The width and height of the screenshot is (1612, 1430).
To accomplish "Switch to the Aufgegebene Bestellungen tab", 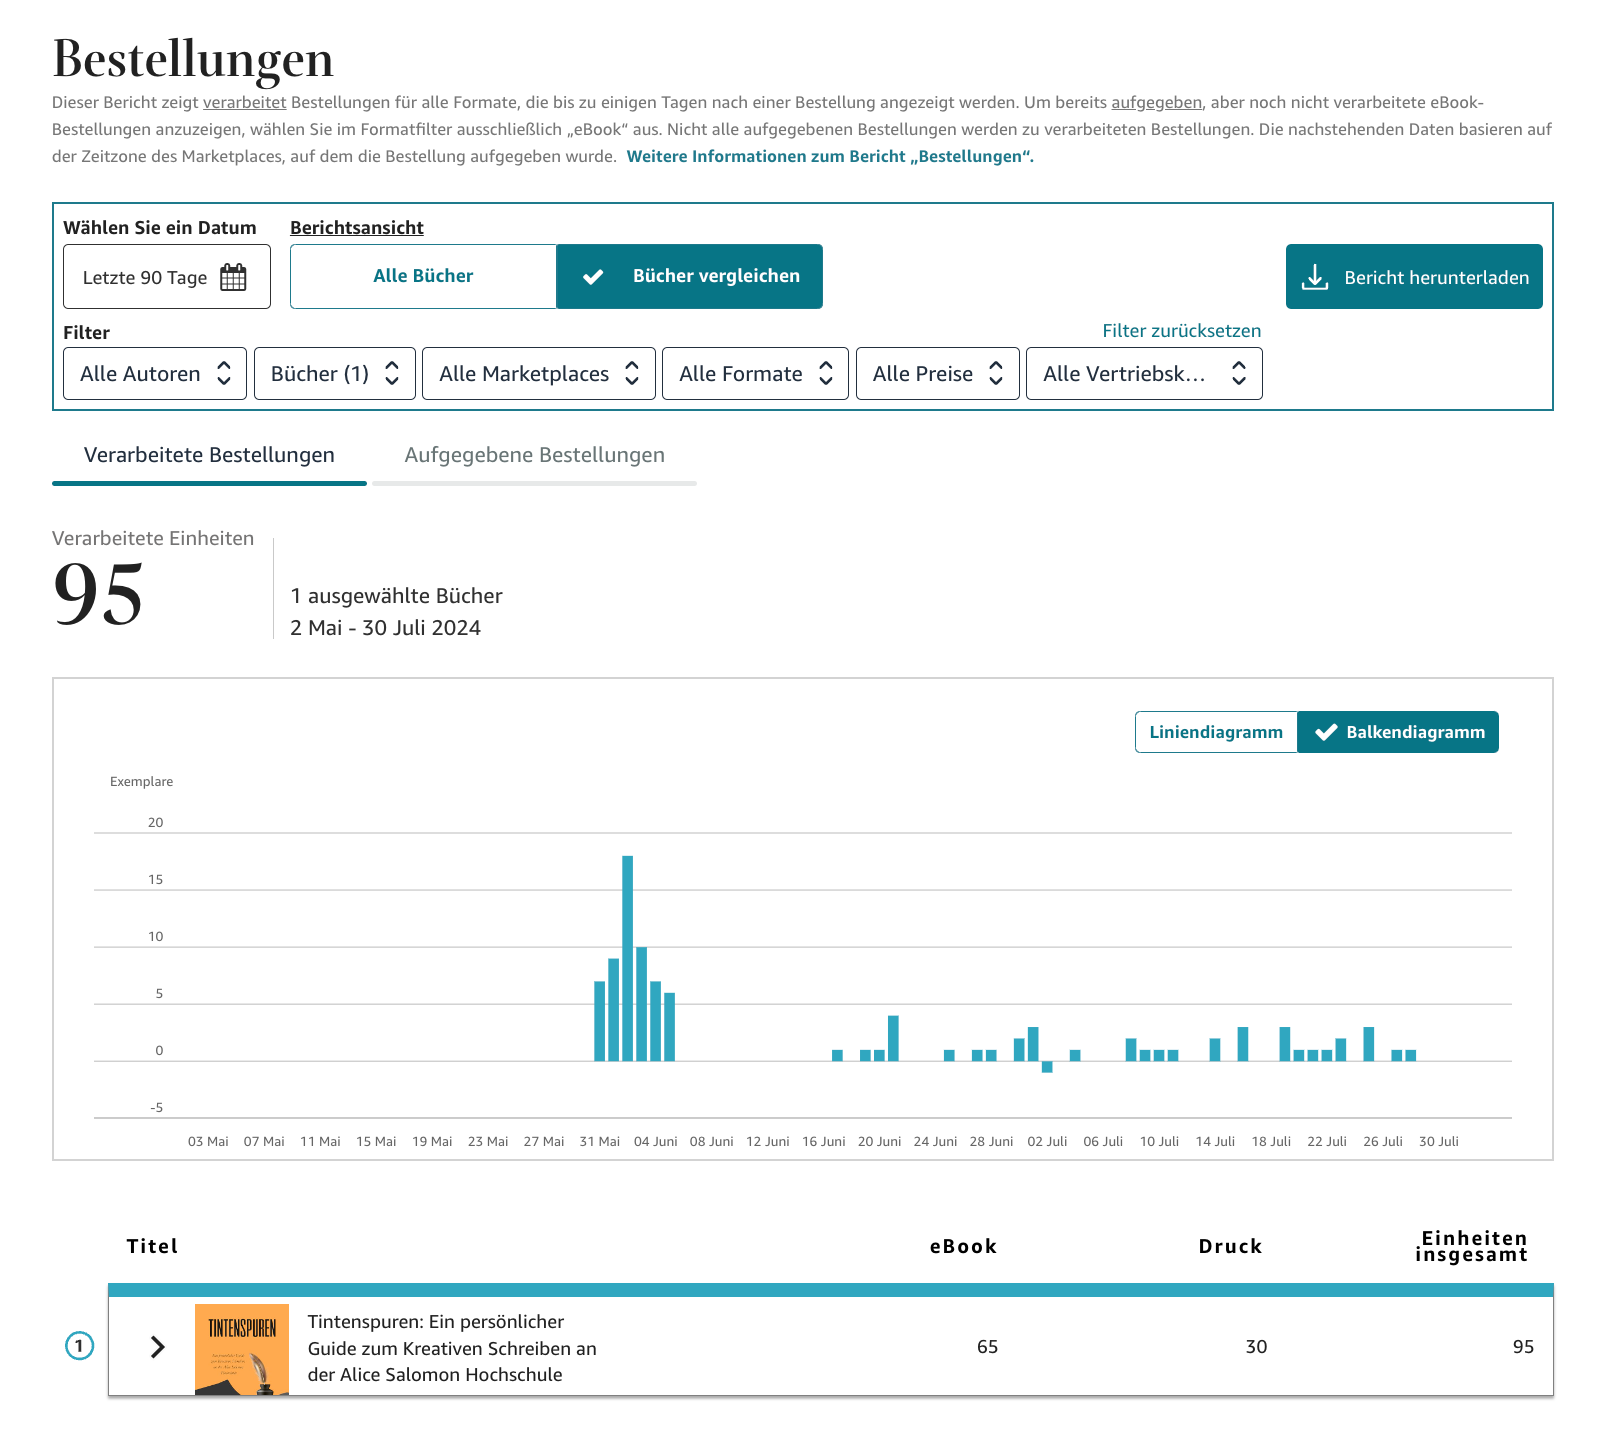I will click(x=534, y=455).
